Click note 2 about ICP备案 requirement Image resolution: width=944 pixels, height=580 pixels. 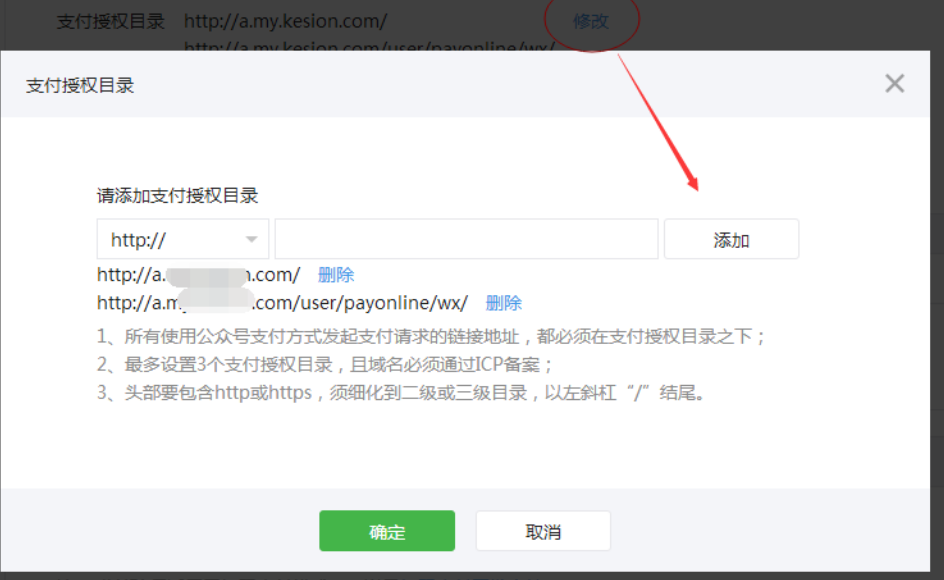click(x=325, y=364)
